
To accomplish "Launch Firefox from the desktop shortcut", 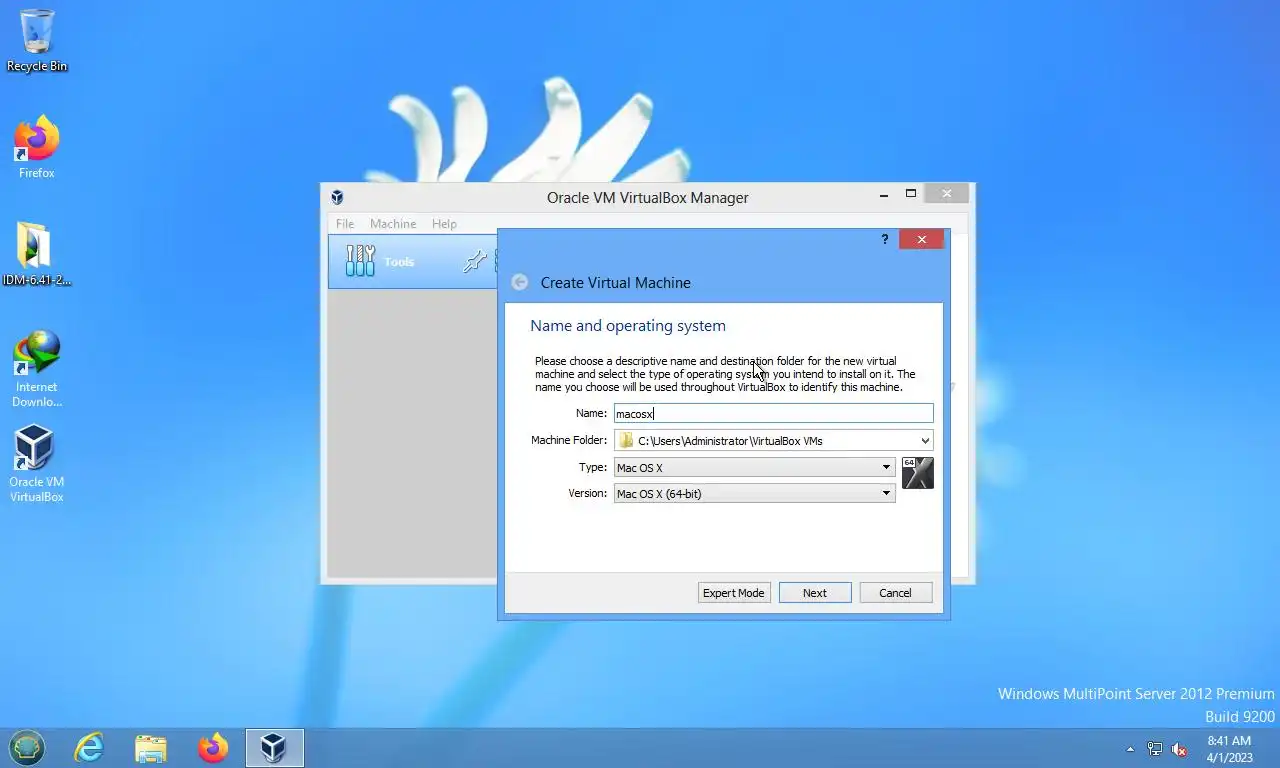I will pos(37,148).
